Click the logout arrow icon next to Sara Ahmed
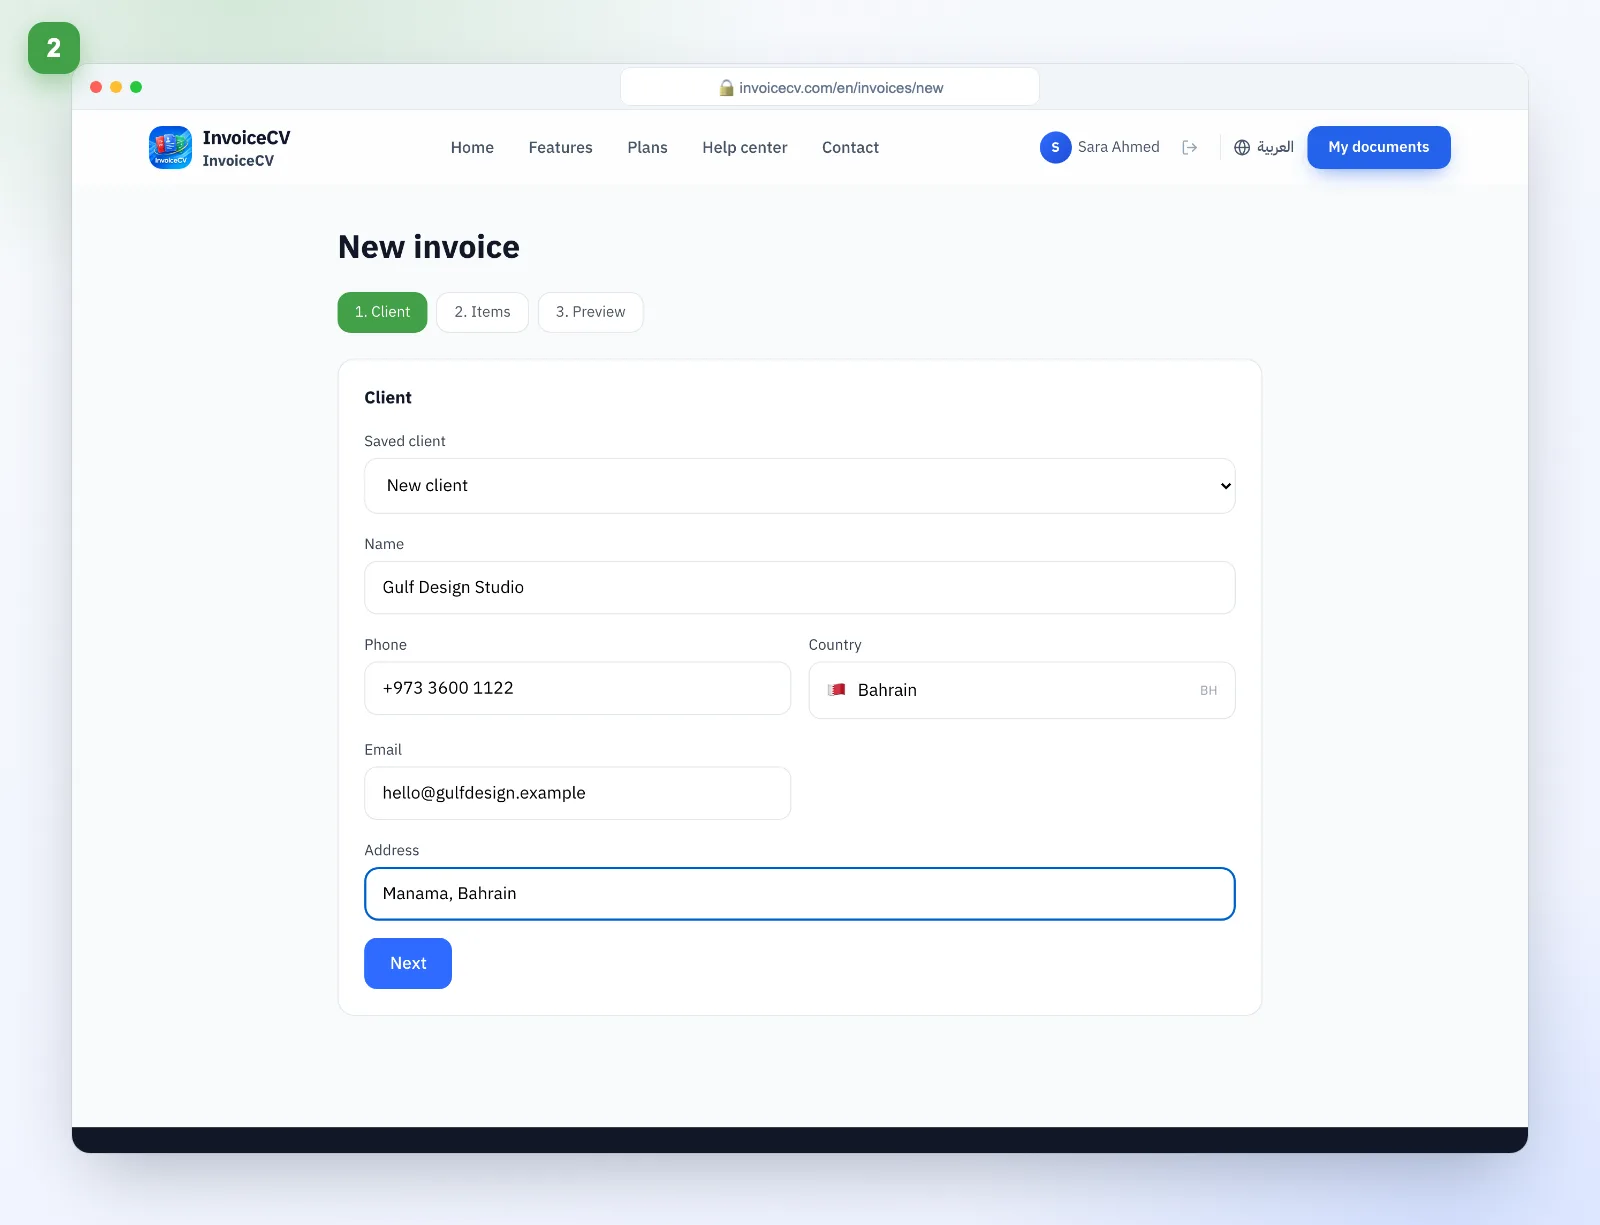This screenshot has height=1225, width=1600. click(x=1189, y=147)
